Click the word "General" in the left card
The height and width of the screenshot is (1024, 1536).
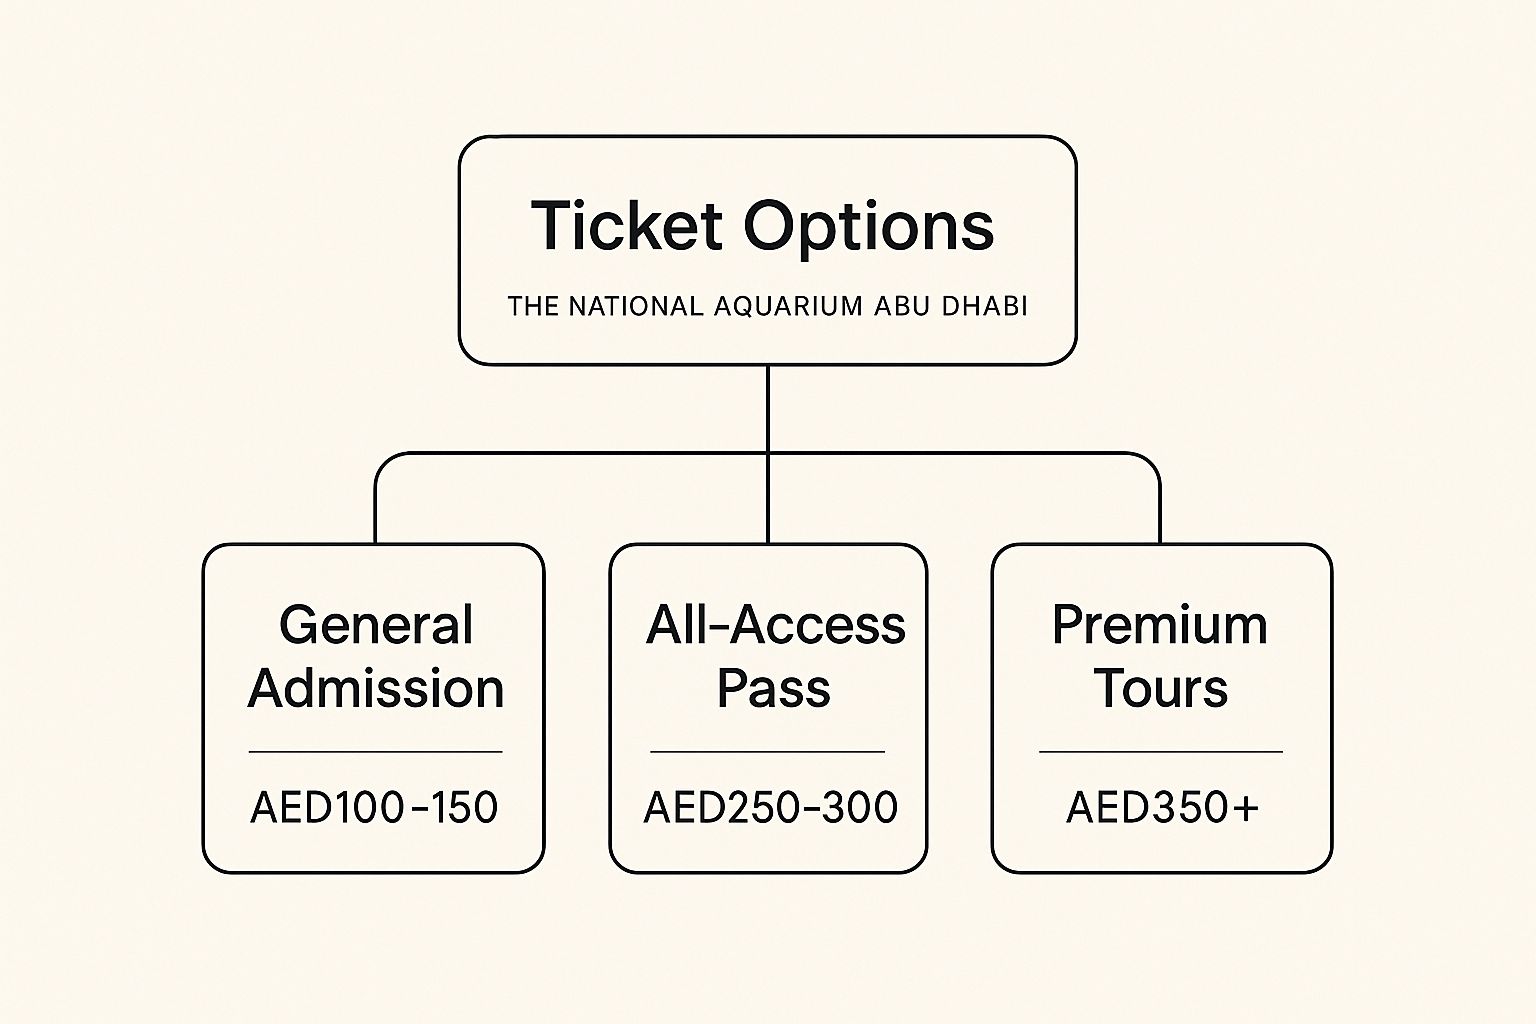click(x=375, y=626)
